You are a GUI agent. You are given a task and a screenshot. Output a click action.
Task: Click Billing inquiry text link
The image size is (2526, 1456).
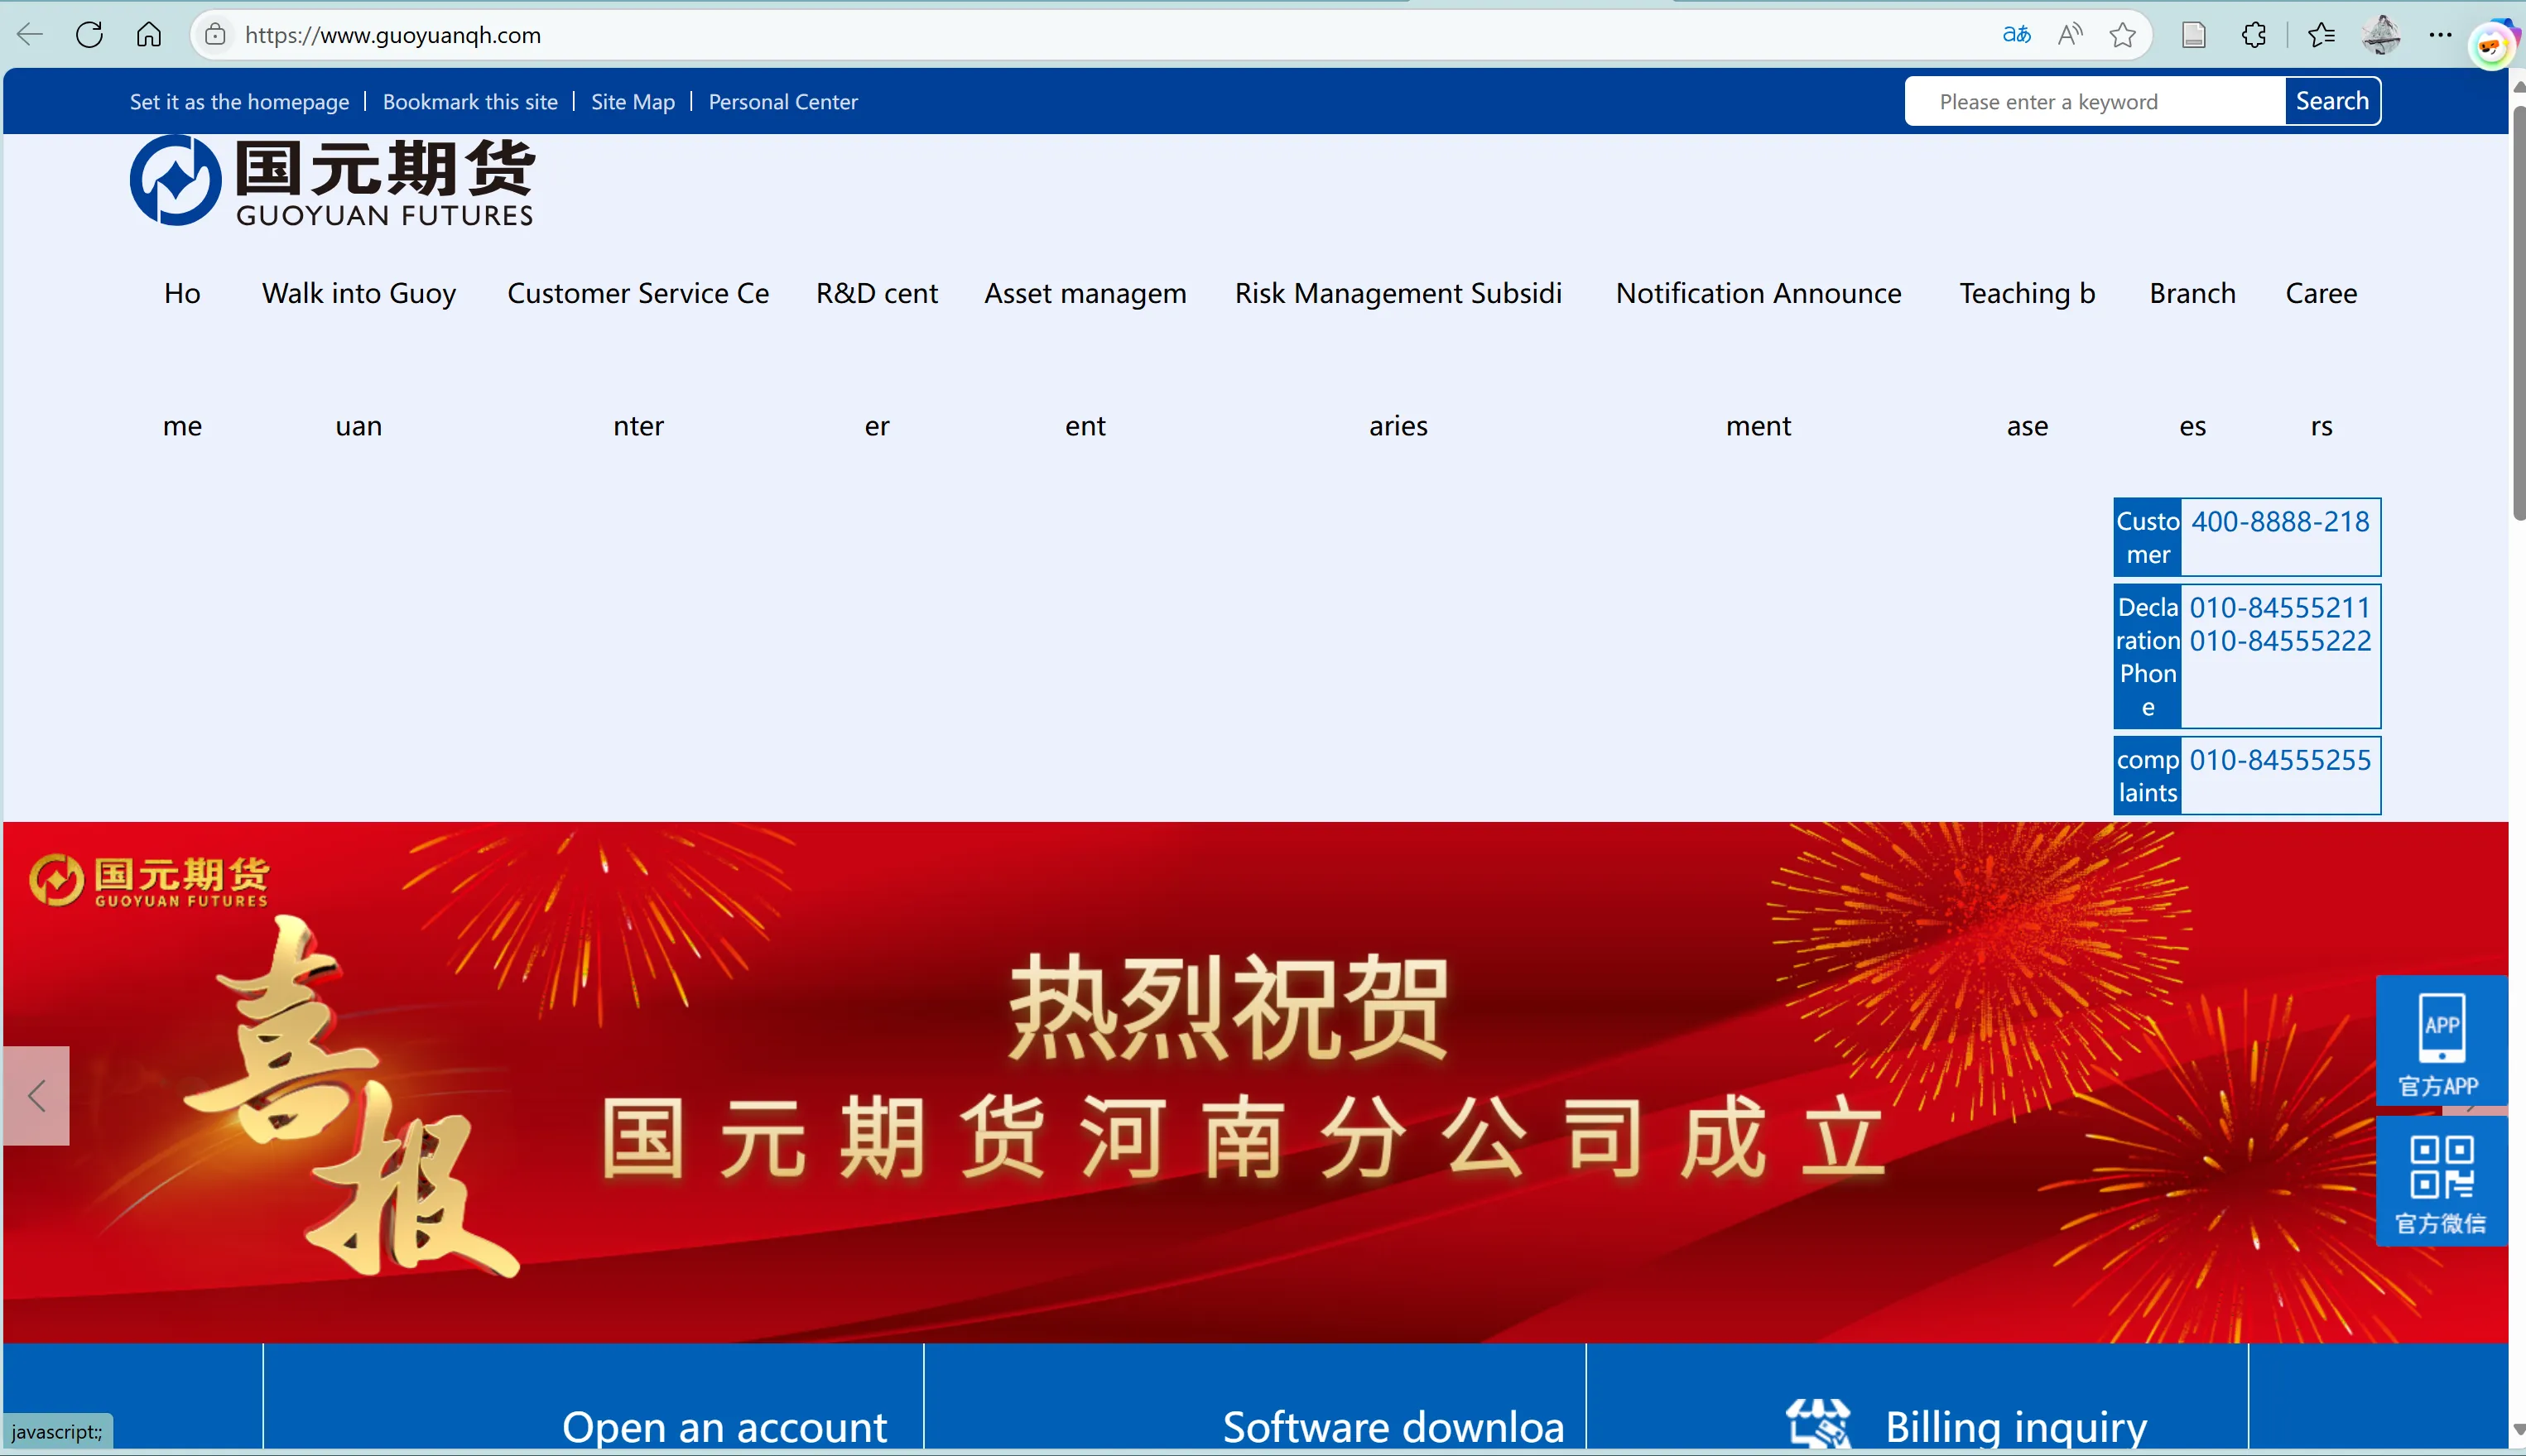(2016, 1426)
